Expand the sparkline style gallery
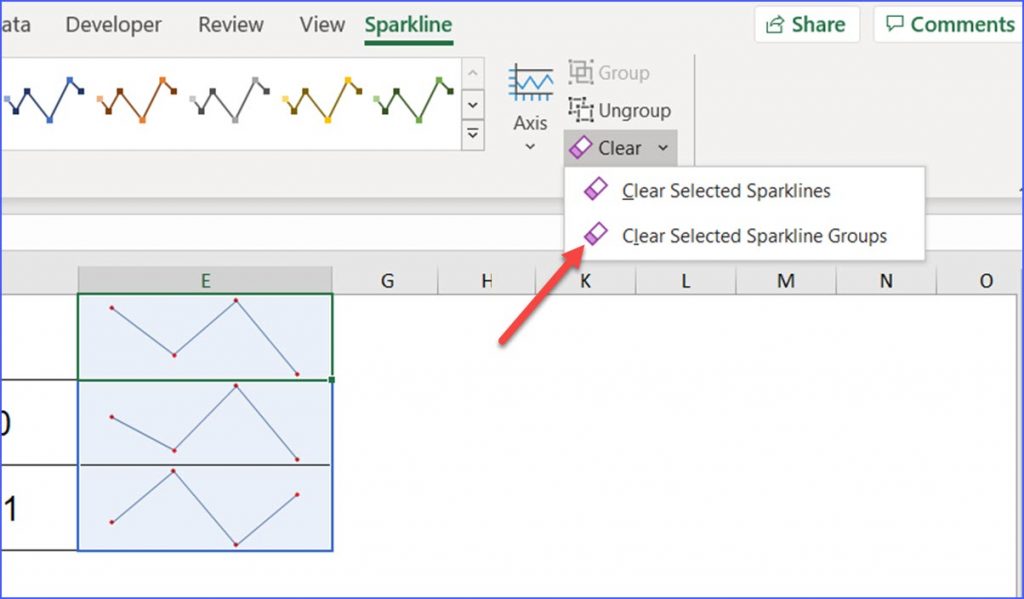This screenshot has height=599, width=1024. tap(472, 133)
